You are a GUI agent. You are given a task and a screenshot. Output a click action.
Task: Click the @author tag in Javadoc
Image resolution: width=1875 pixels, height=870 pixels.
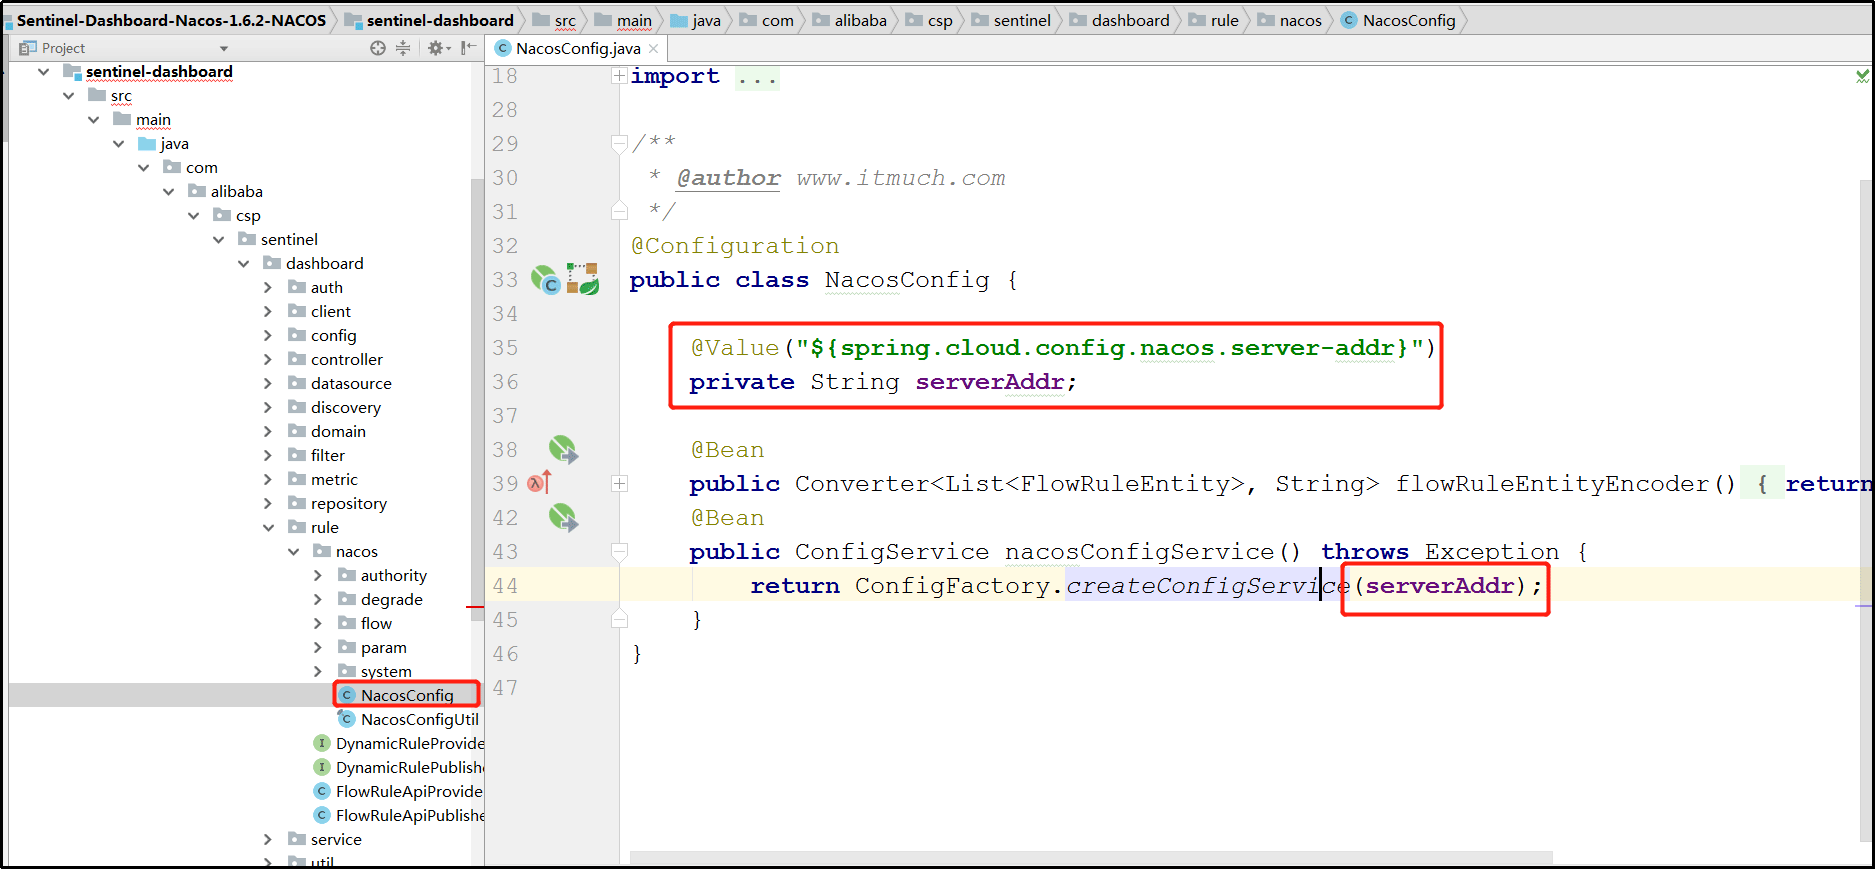728,178
